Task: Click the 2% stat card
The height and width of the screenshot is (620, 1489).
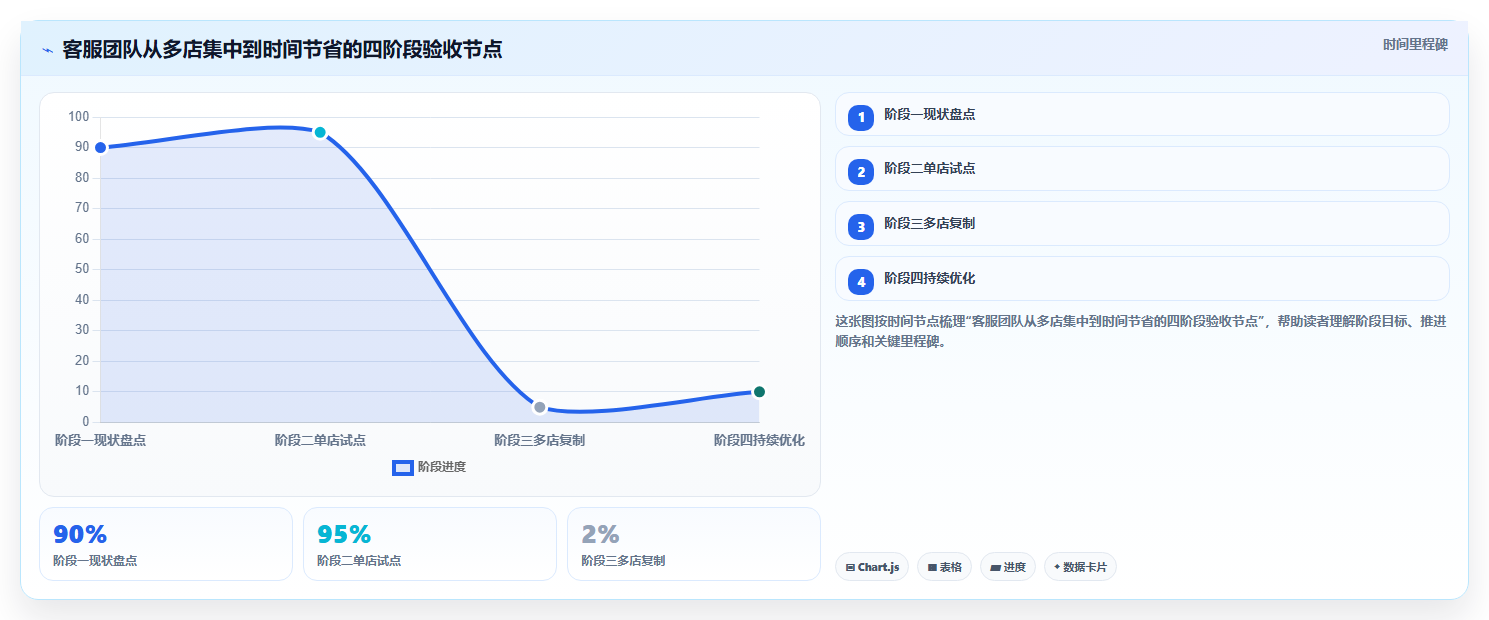Action: (x=694, y=544)
